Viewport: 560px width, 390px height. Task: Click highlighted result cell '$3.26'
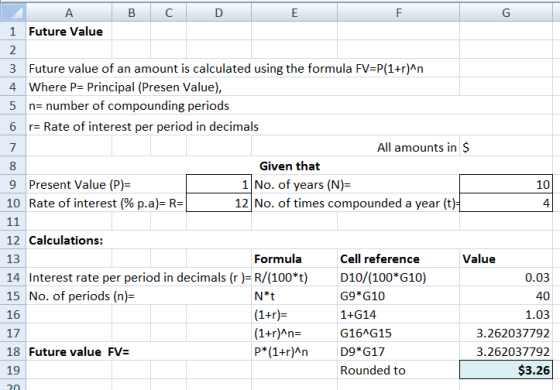[x=506, y=370]
